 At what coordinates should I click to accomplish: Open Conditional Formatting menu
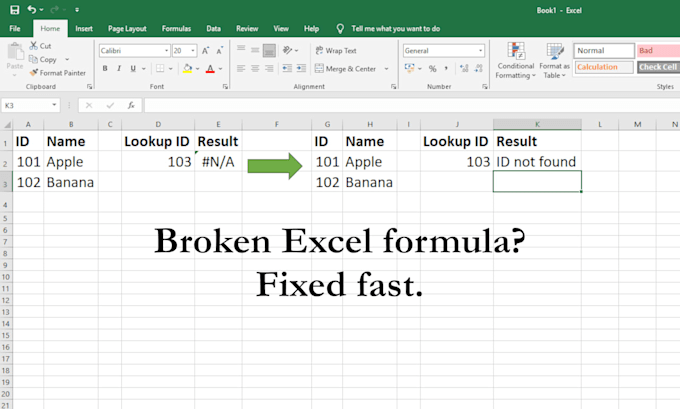point(516,61)
